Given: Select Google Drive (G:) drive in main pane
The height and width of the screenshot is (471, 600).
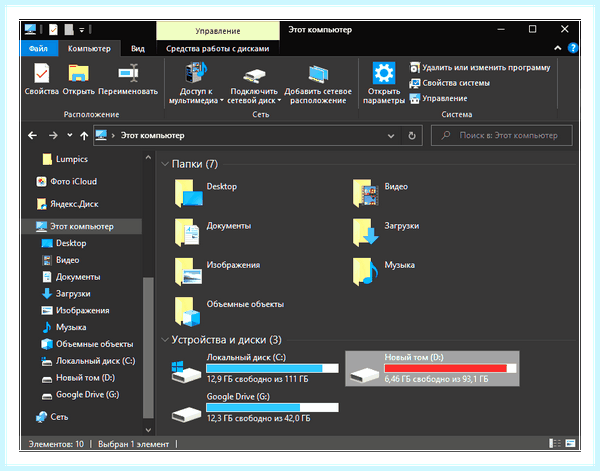Looking at the screenshot, I should click(255, 408).
